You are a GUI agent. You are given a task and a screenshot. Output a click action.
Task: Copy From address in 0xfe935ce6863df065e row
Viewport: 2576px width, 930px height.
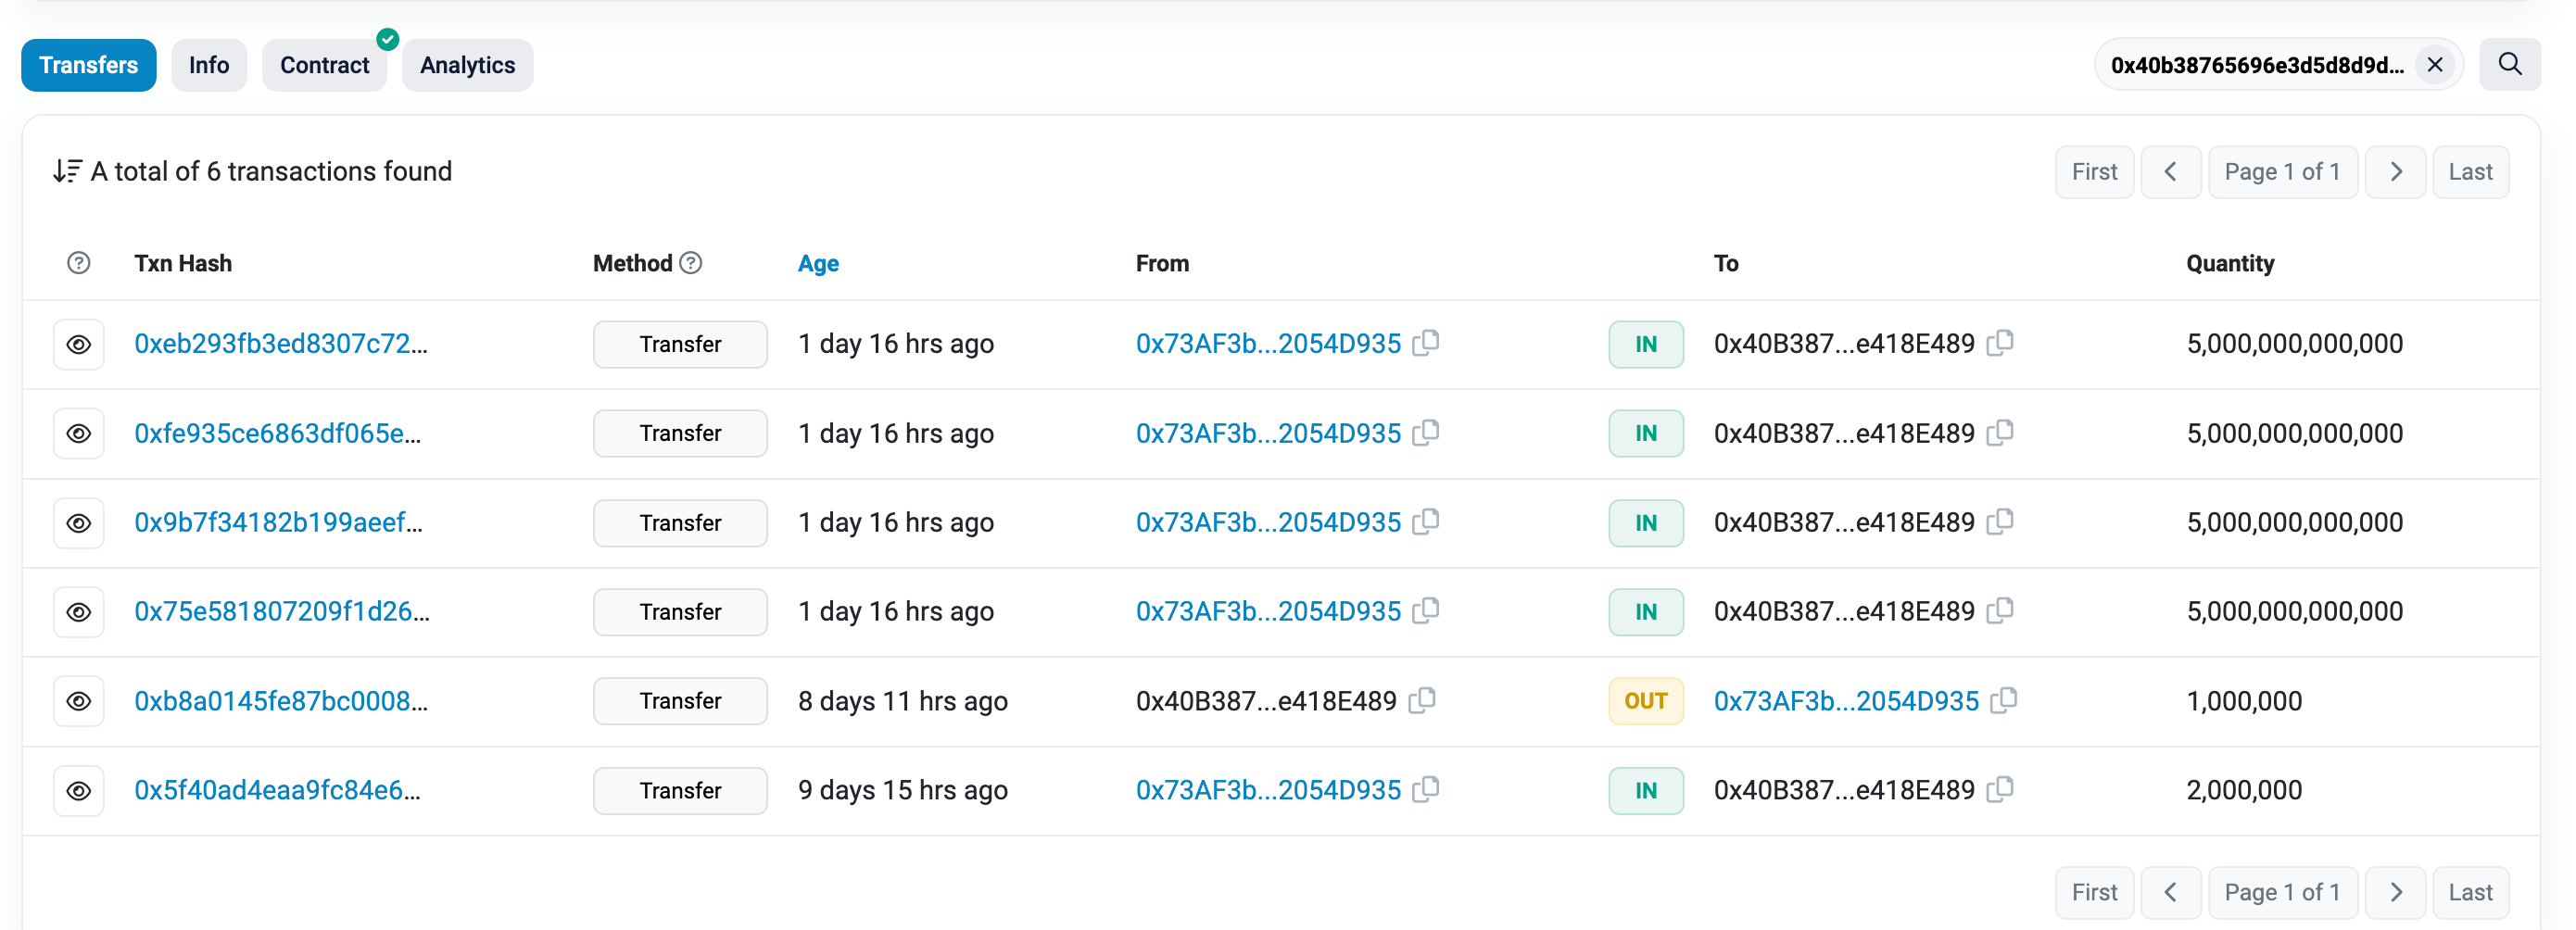click(x=1426, y=433)
